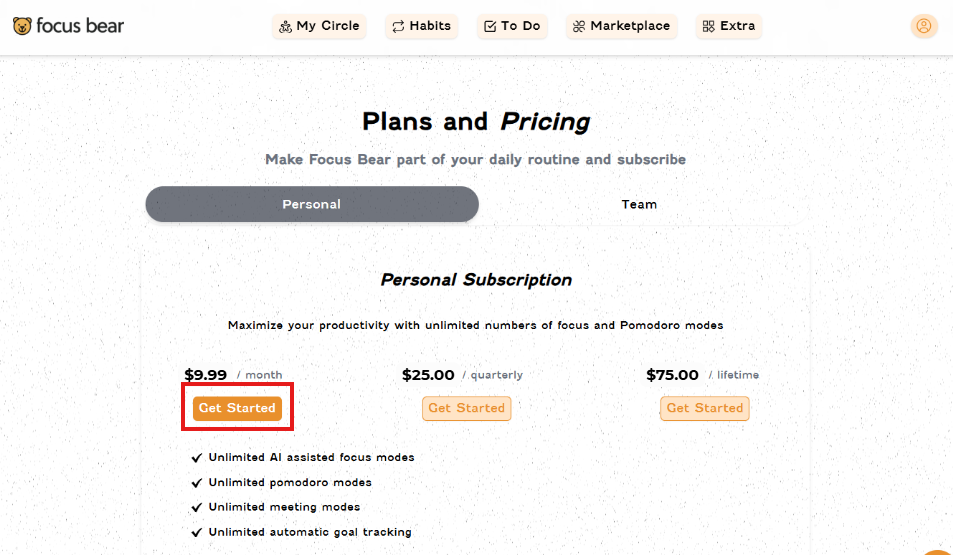Viewport: 953px width, 555px height.
Task: Open the user profile avatar
Action: 923,26
